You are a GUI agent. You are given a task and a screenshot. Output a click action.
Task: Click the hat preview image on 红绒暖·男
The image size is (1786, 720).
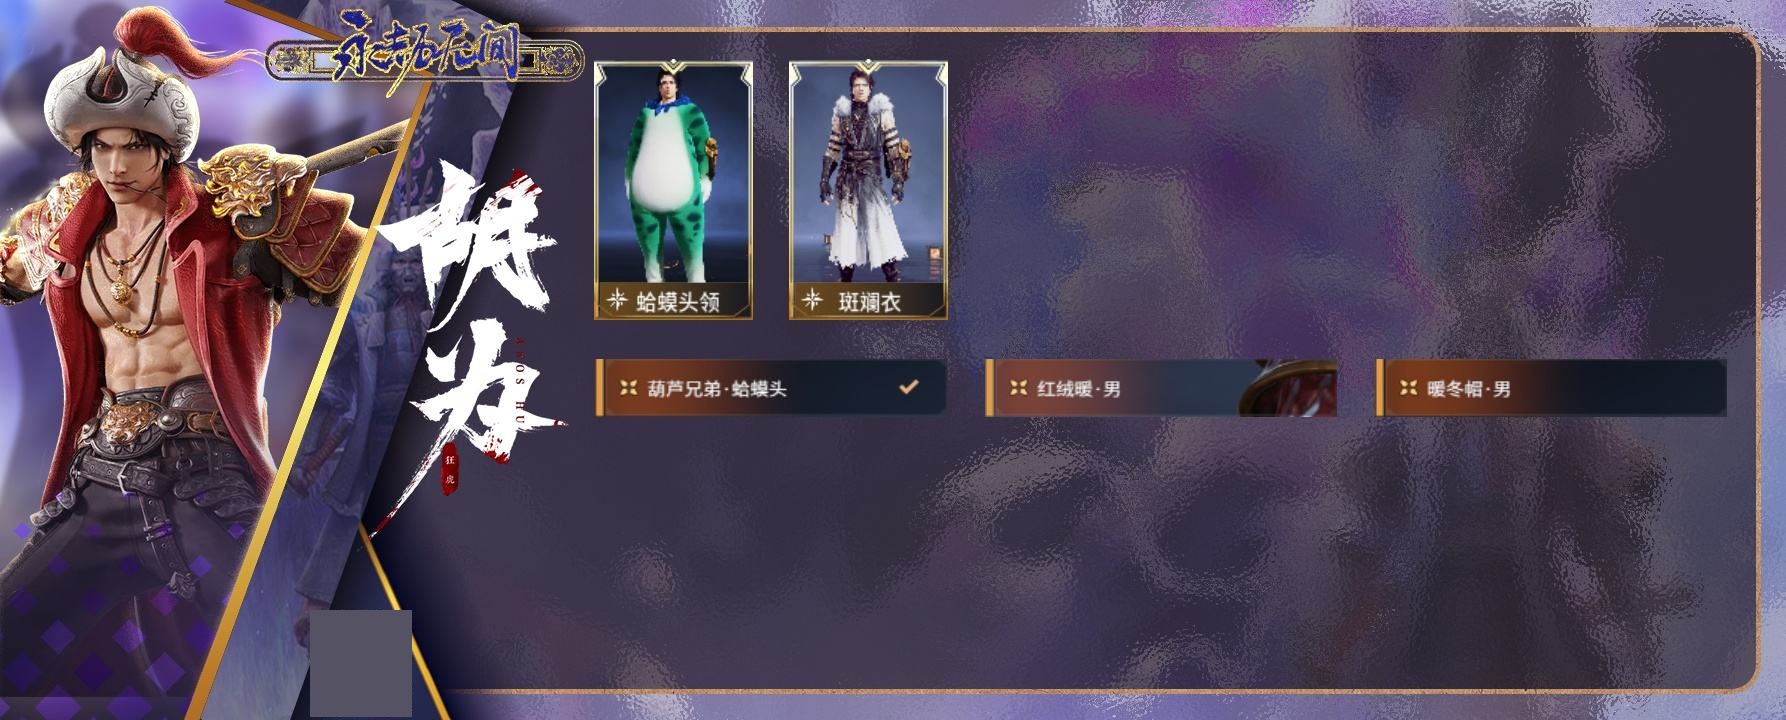tap(1288, 388)
